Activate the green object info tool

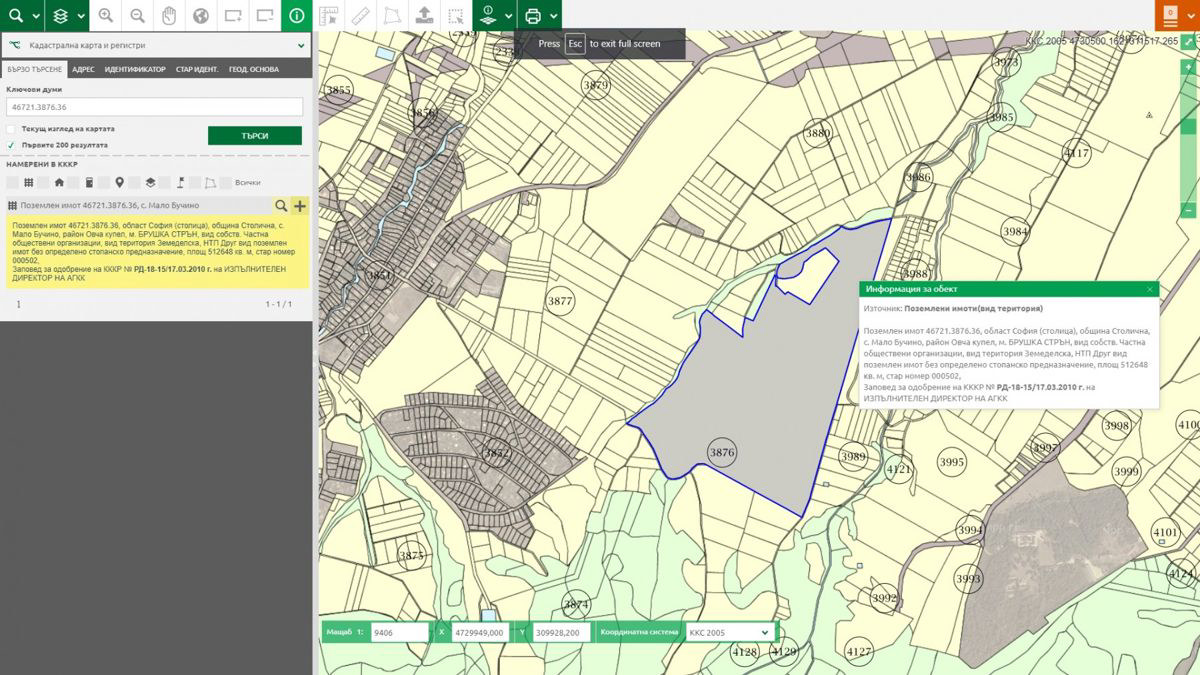point(296,15)
